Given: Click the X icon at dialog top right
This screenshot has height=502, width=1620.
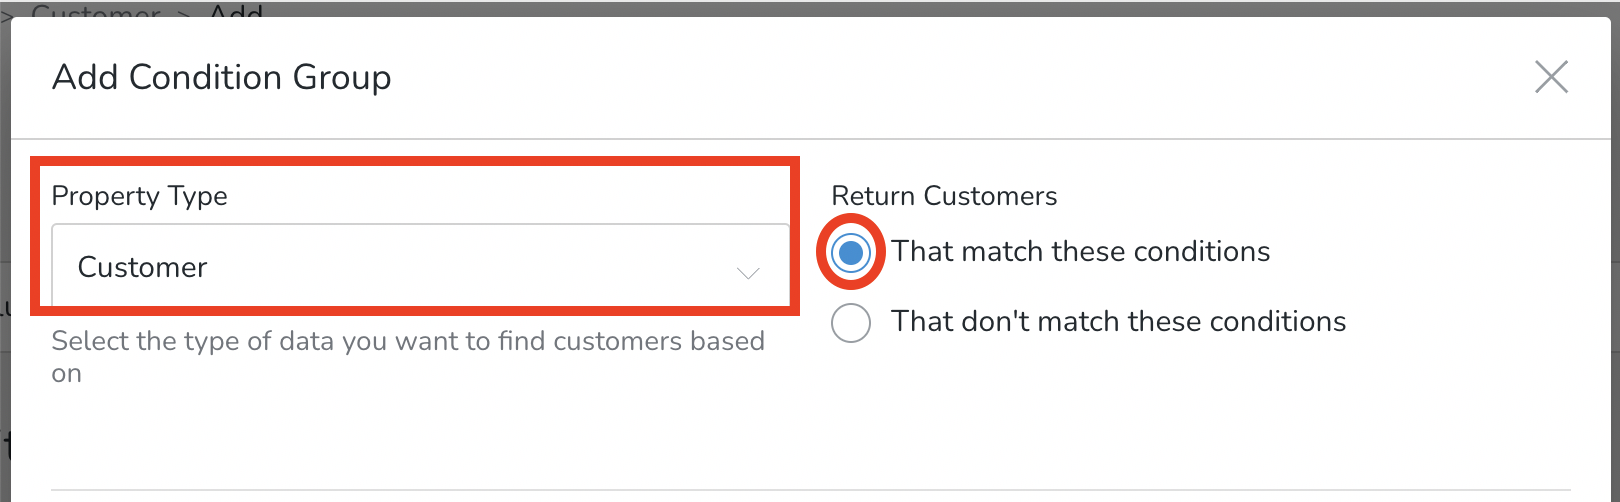Looking at the screenshot, I should pos(1551,77).
